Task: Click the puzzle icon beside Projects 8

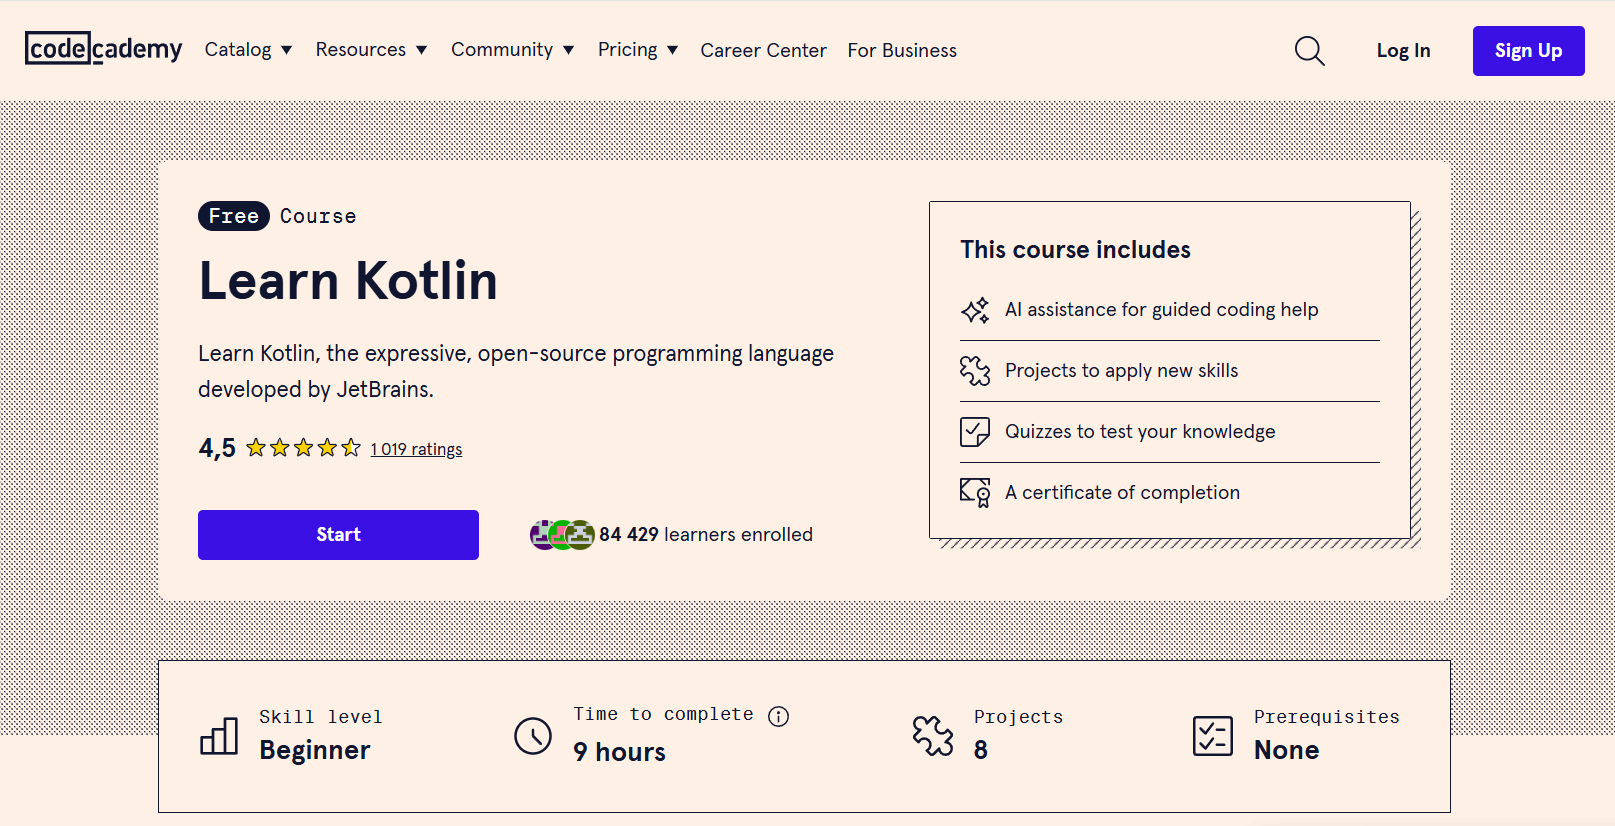Action: [933, 736]
